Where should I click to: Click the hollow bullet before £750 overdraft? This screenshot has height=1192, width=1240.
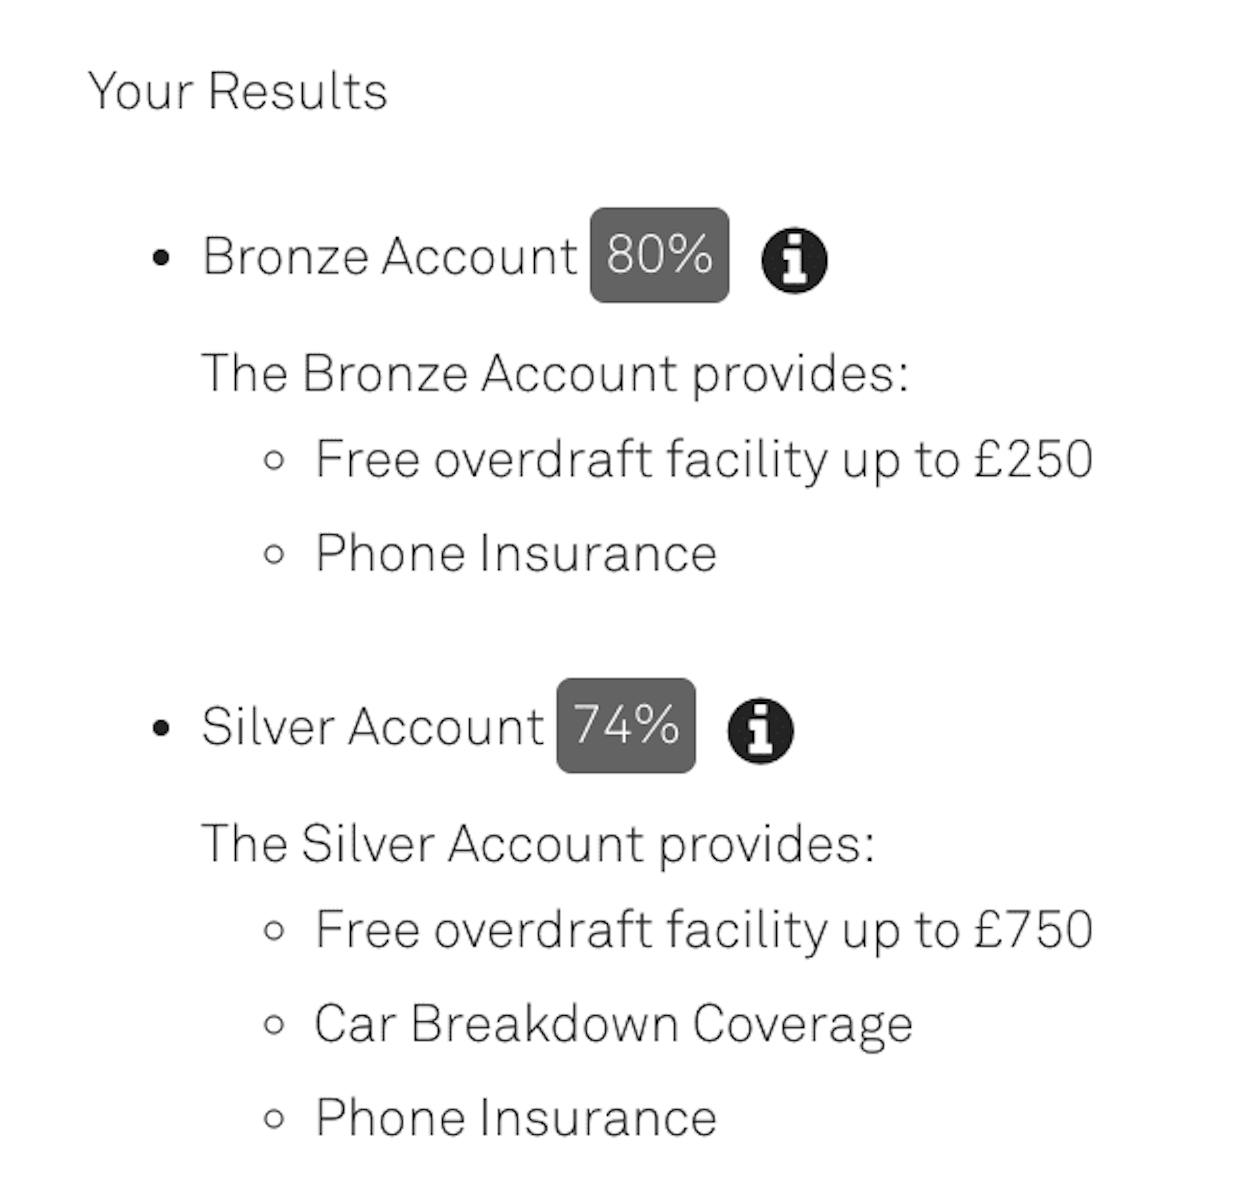click(274, 931)
